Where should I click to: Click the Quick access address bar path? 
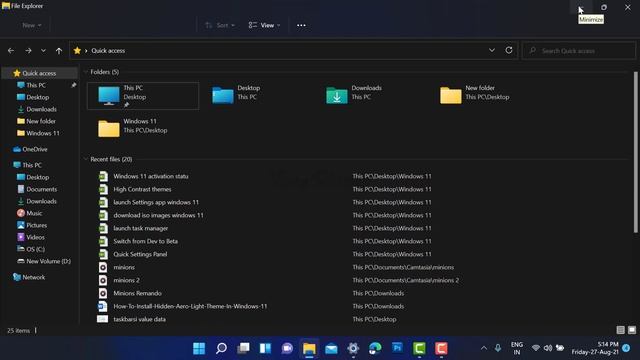[x=108, y=51]
